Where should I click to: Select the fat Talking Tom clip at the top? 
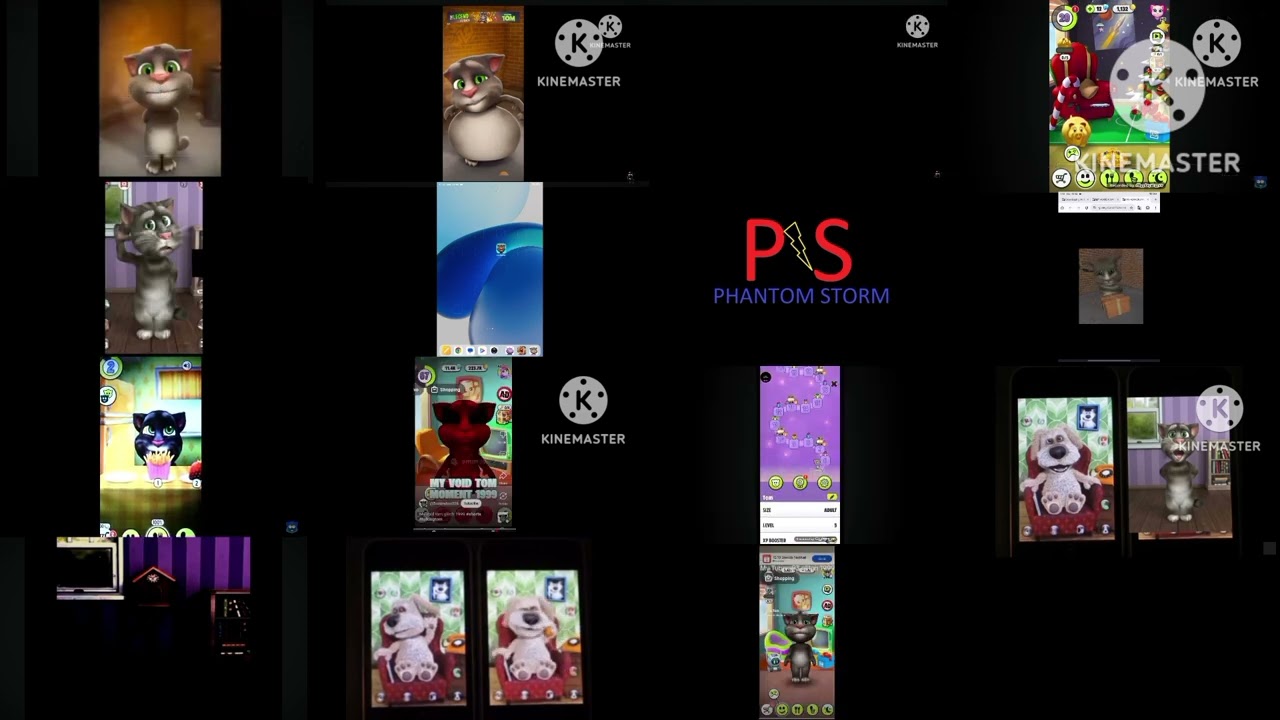tap(483, 93)
